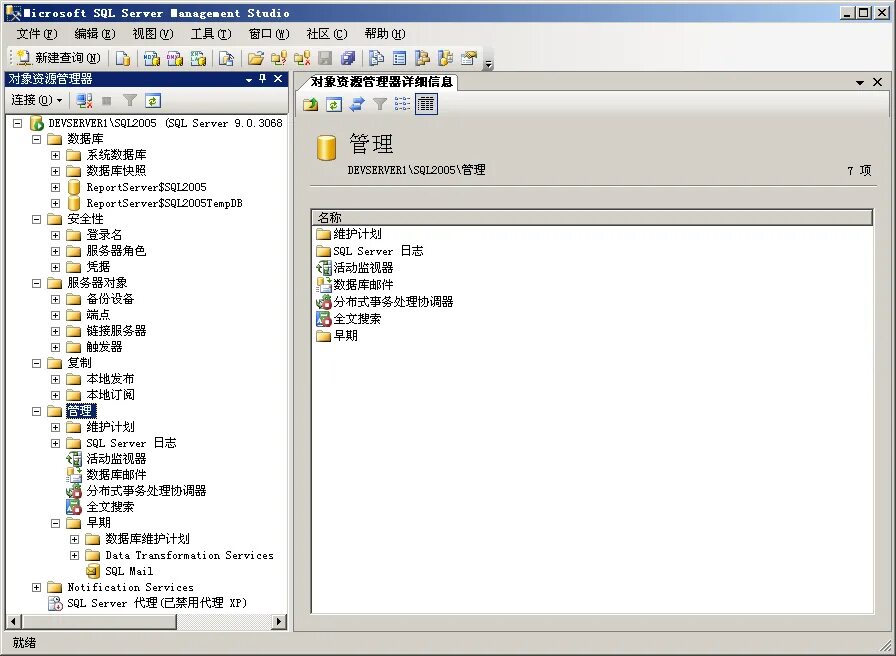Expand the 链接服务器 folder
The image size is (896, 656).
pyautogui.click(x=55, y=331)
